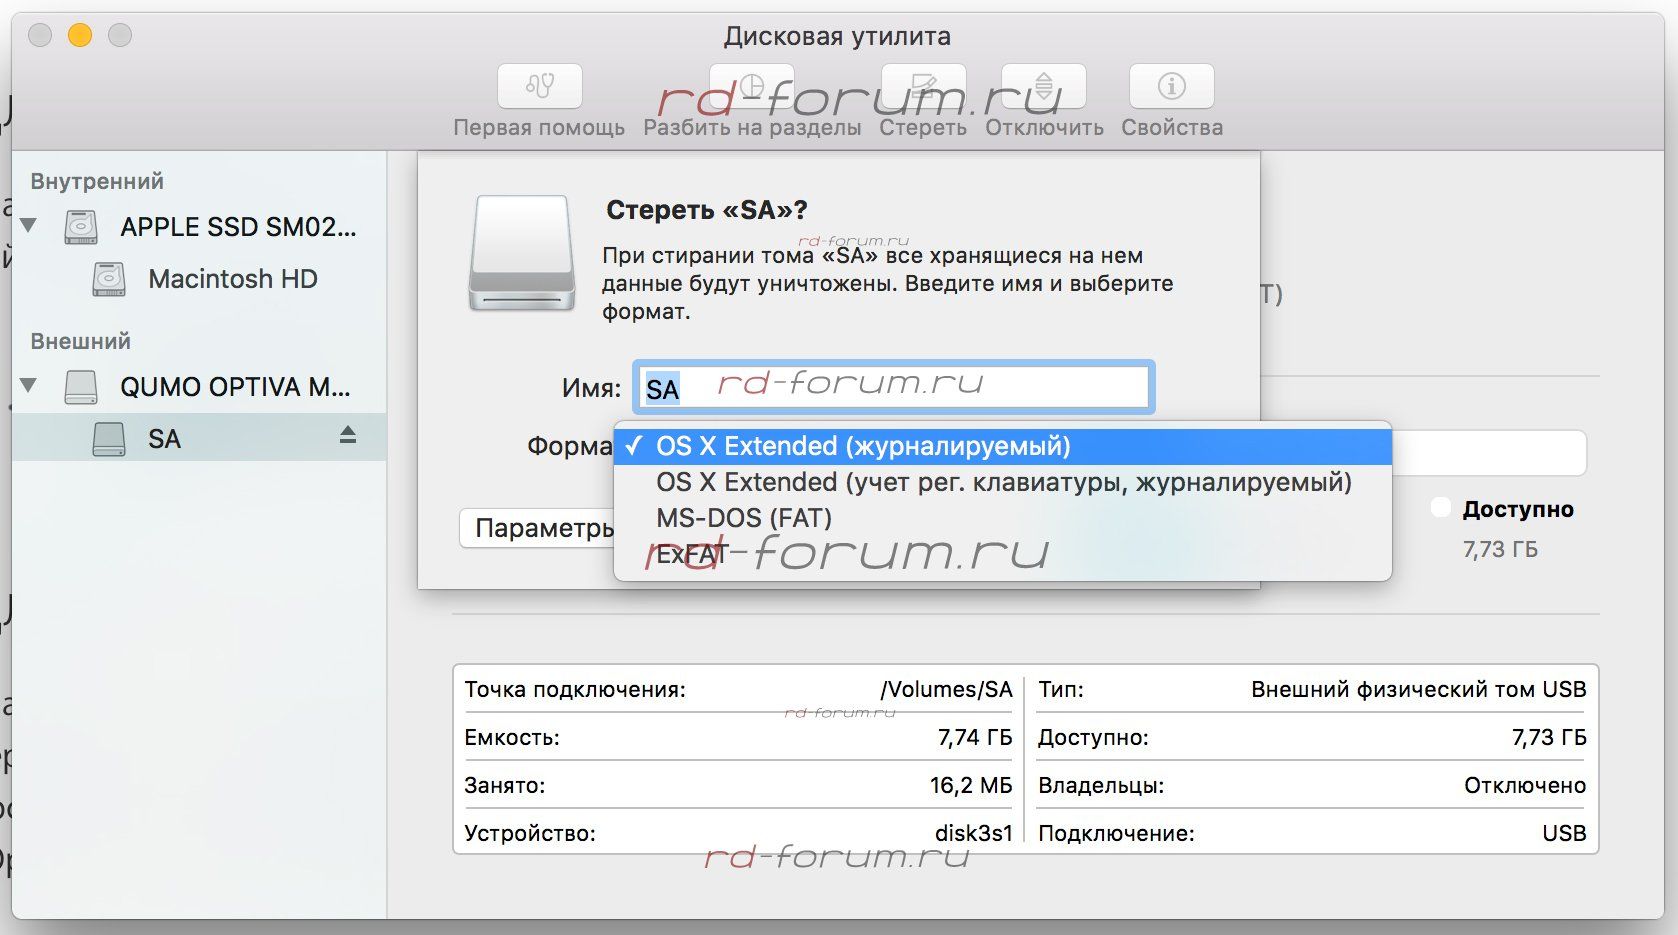Click the Macintosh HD disk icon
The image size is (1678, 935).
pyautogui.click(x=108, y=279)
